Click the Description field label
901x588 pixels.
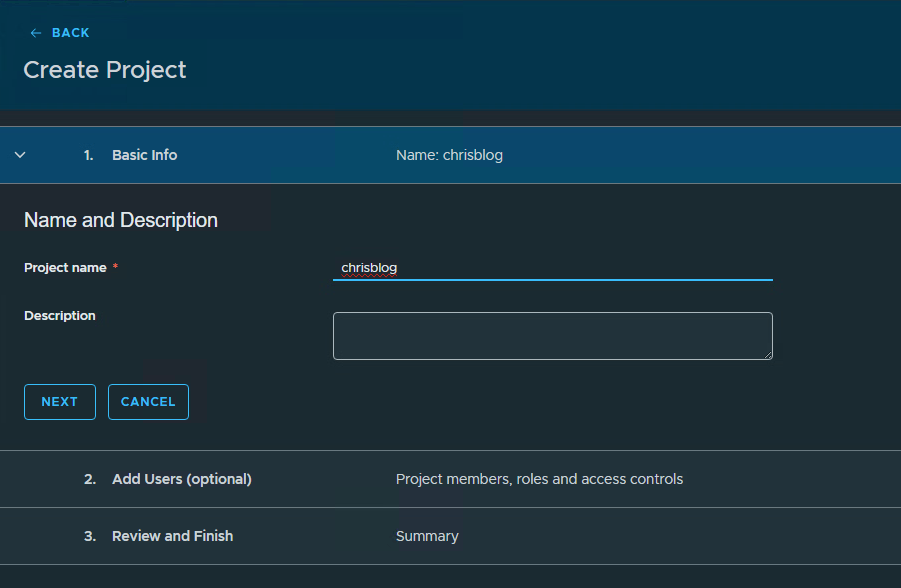[60, 316]
